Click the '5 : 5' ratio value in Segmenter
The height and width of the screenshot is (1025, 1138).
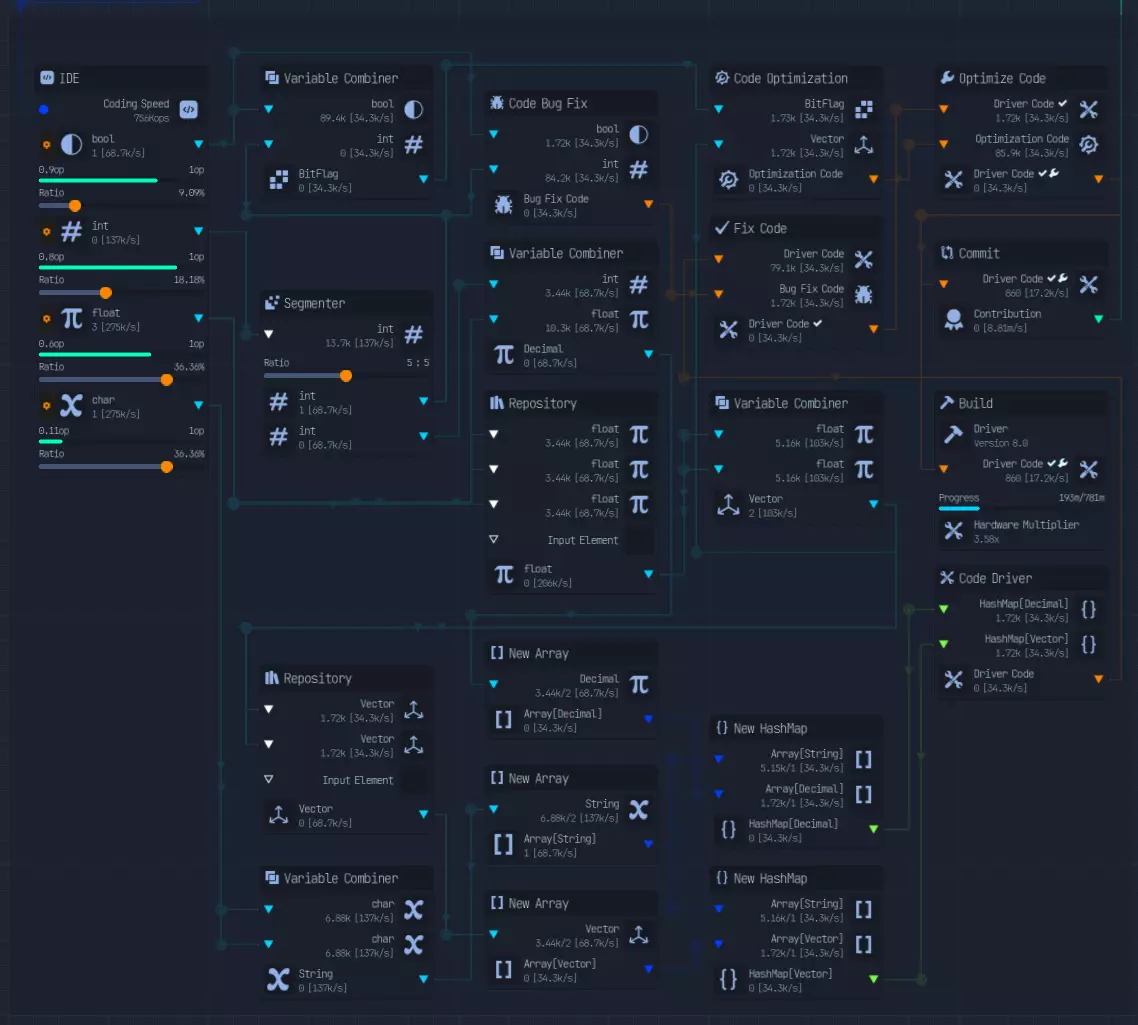418,363
